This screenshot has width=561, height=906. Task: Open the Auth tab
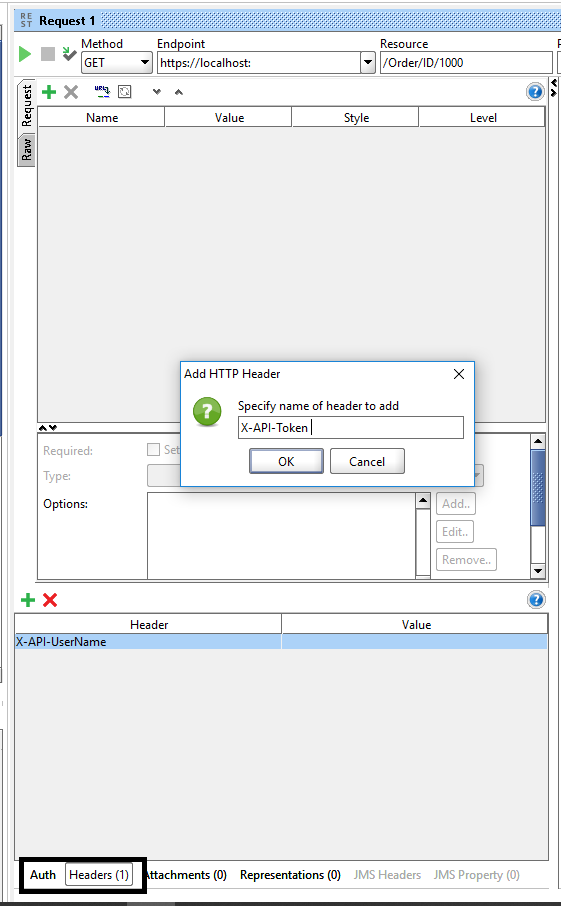(x=43, y=875)
